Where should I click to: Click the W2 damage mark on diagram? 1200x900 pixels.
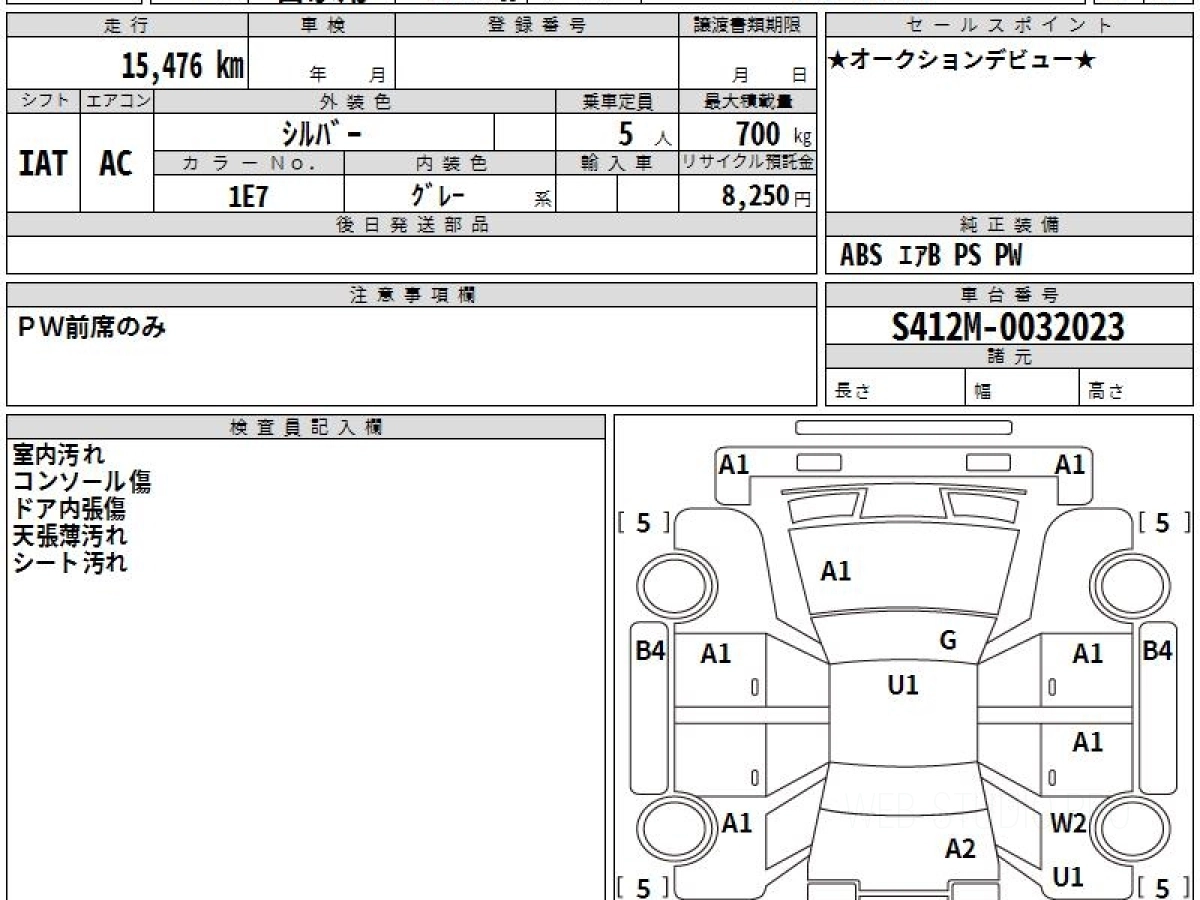point(1069,823)
